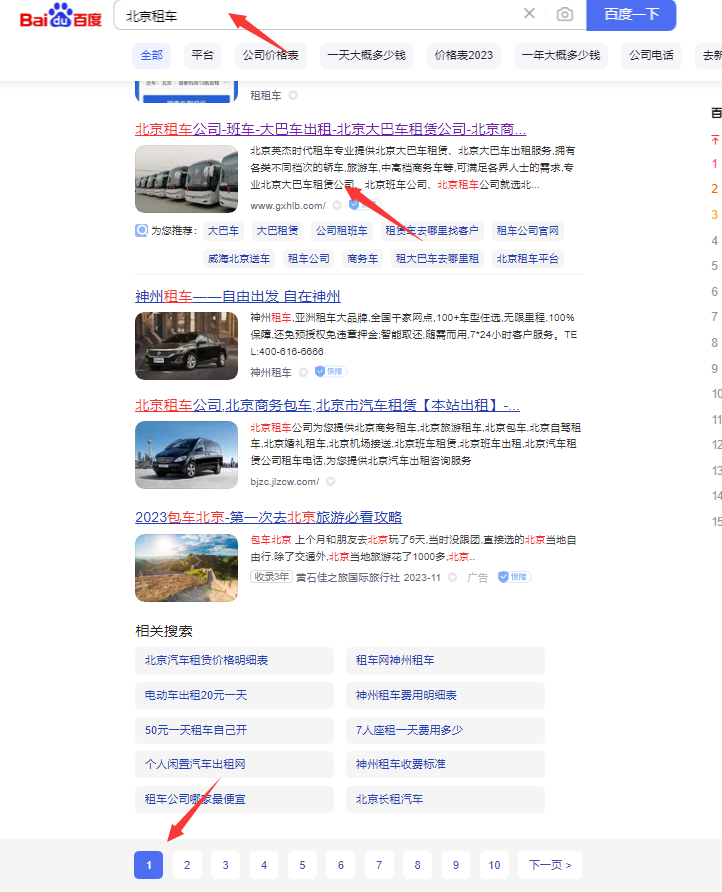Open the 神州租车——自由出发 自在神州 result
The width and height of the screenshot is (722, 892).
[238, 296]
